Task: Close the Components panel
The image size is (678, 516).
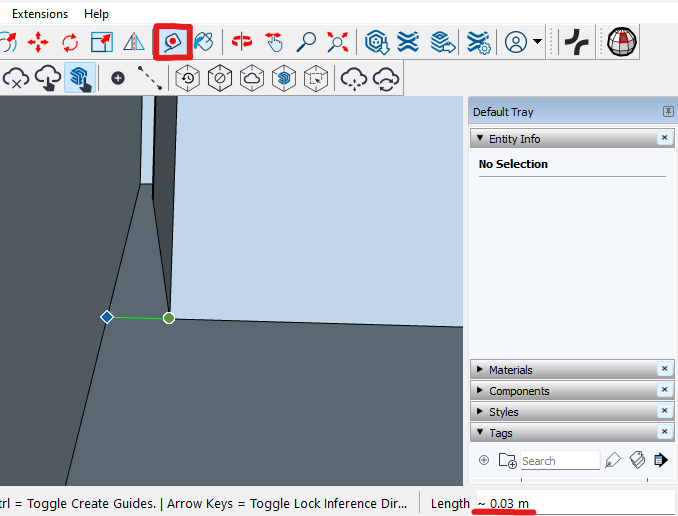Action: [x=664, y=391]
